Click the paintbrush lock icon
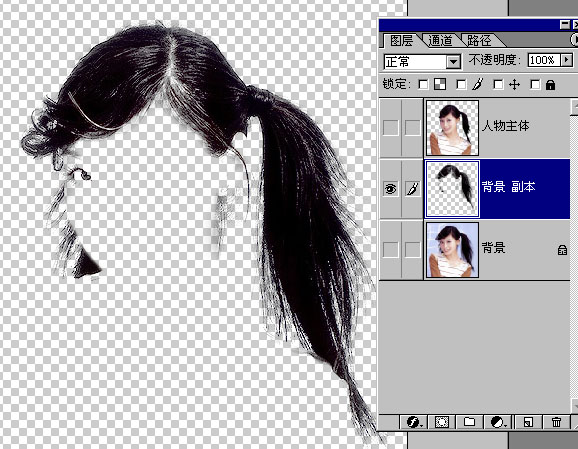The height and width of the screenshot is (449, 578). [x=478, y=84]
